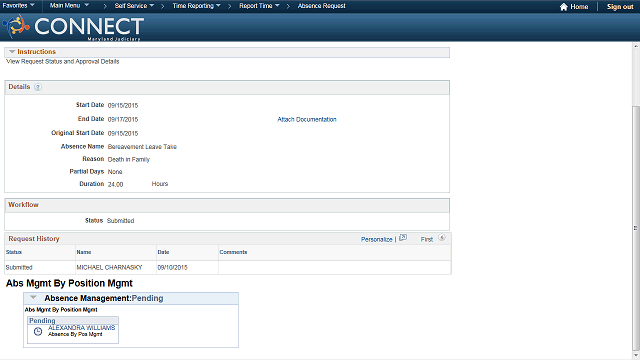Click the Start Date value 09/15/2015

point(123,105)
